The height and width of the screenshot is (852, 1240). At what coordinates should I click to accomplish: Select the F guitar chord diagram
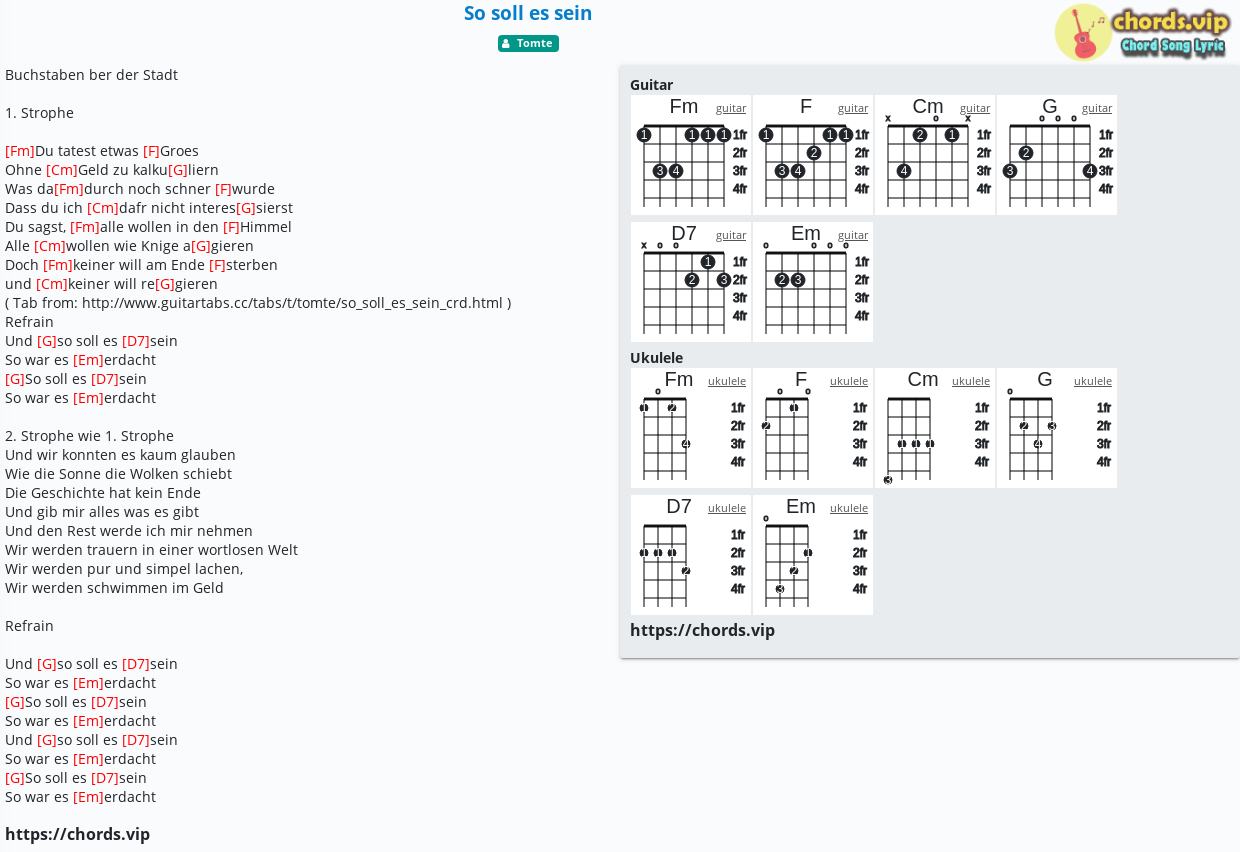(x=813, y=155)
